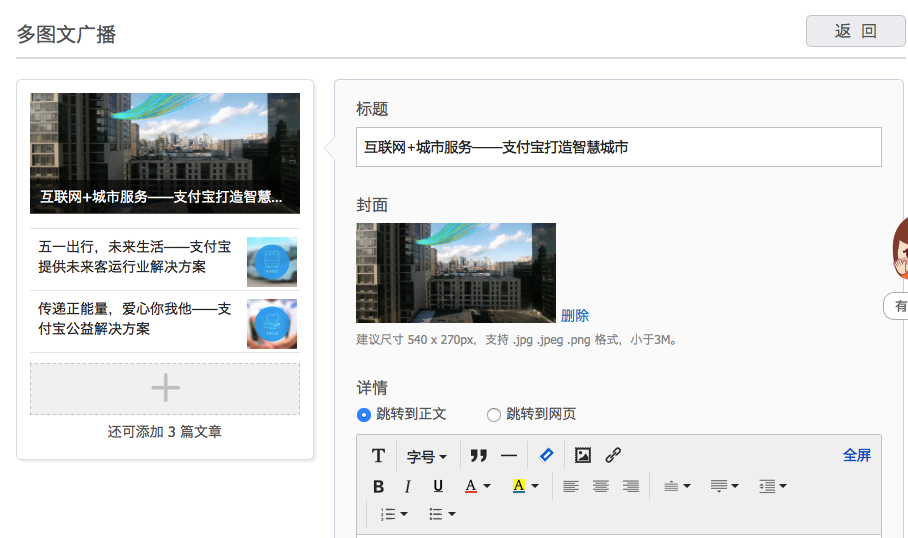This screenshot has width=908, height=538.
Task: Click the line indent icon
Action: coord(767,486)
